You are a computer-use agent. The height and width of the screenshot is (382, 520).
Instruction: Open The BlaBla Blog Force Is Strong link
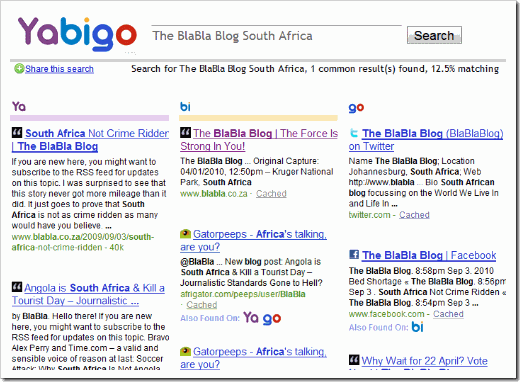[x=259, y=140]
